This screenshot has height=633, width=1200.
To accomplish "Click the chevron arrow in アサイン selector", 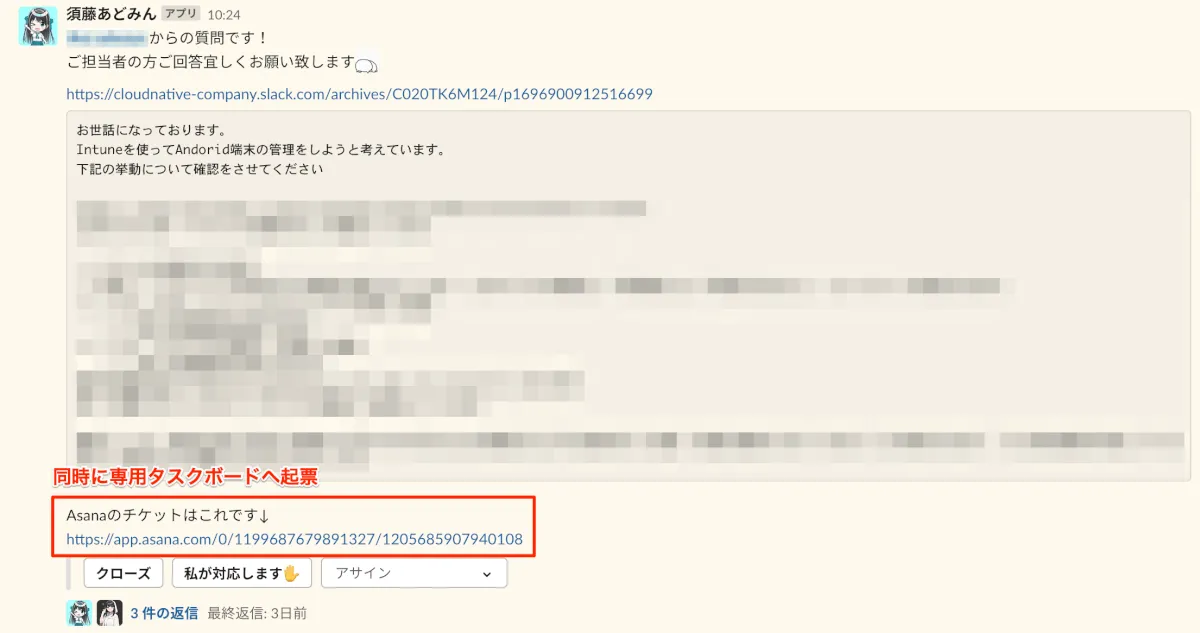I will coord(487,574).
